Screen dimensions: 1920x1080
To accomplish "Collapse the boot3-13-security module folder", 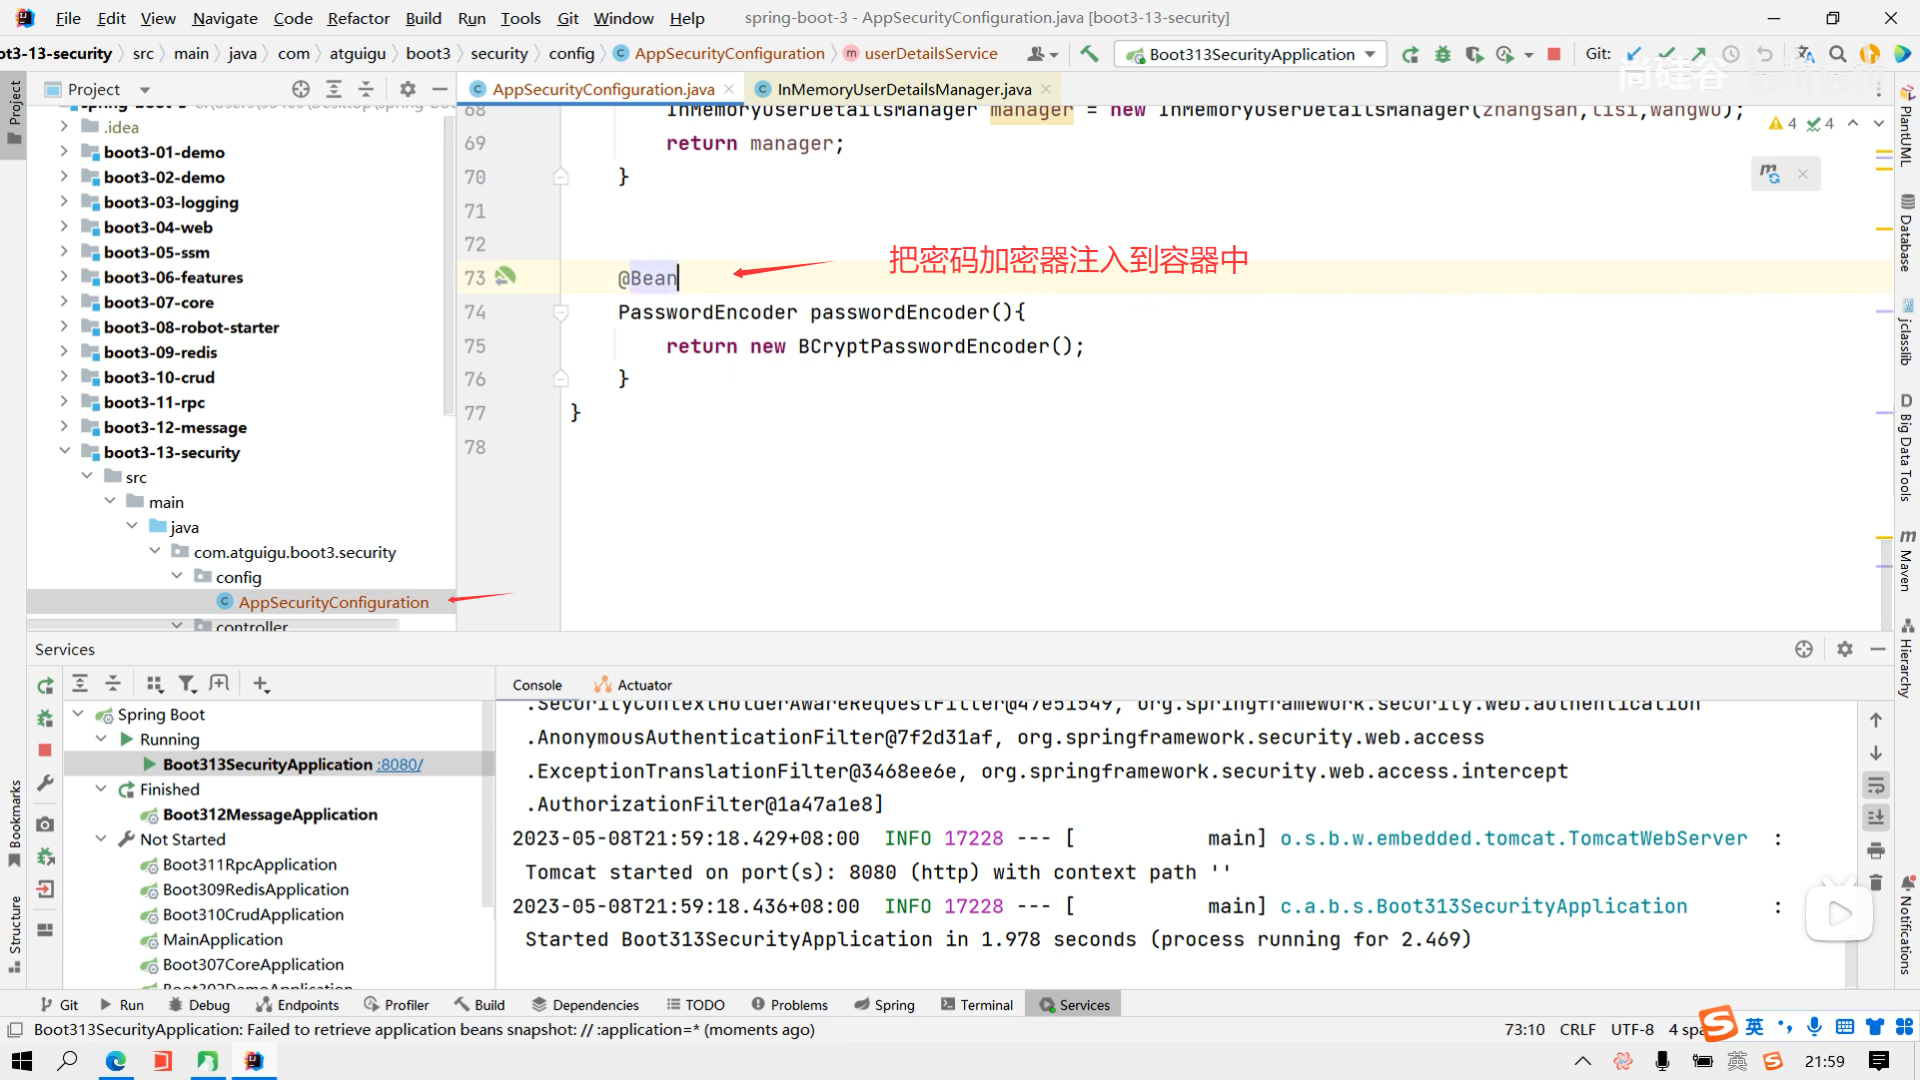I will [65, 452].
